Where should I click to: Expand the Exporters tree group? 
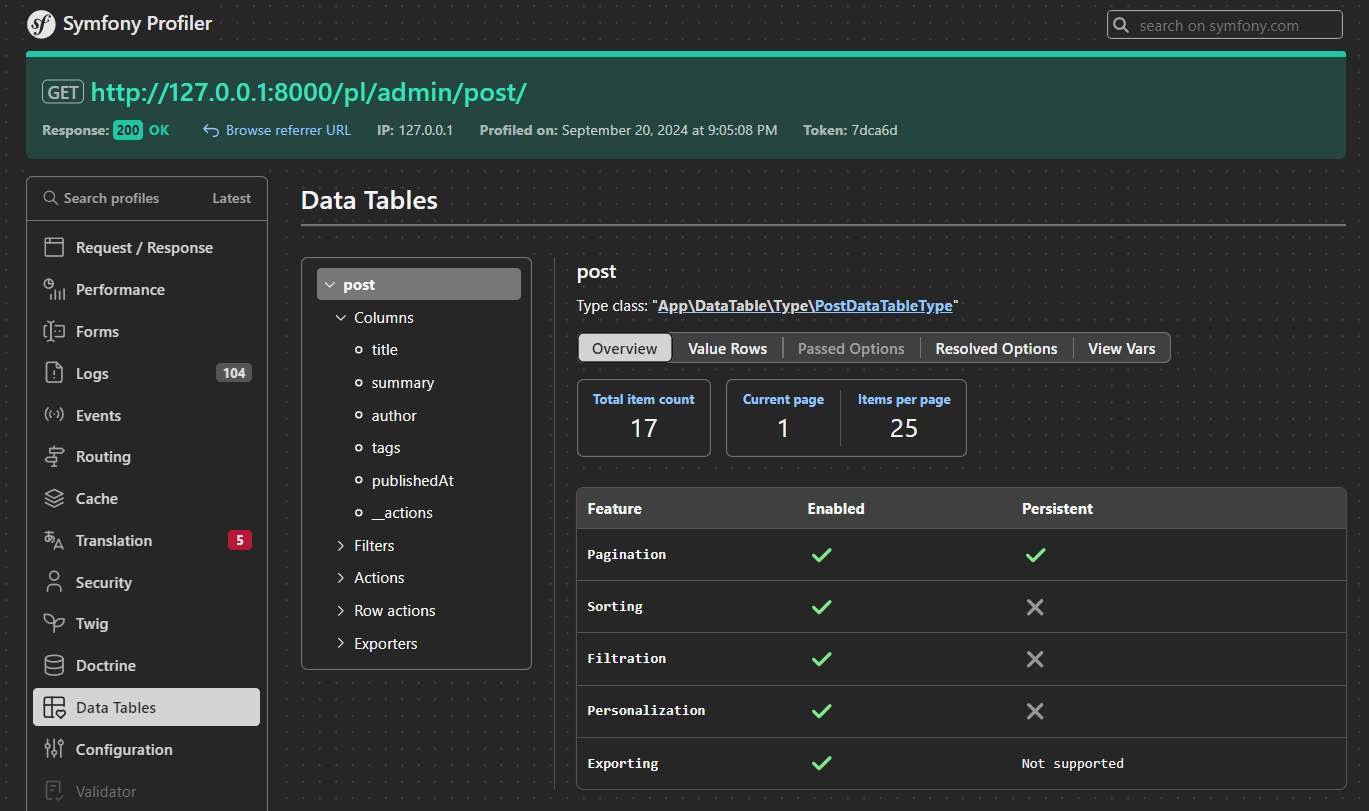(x=341, y=644)
